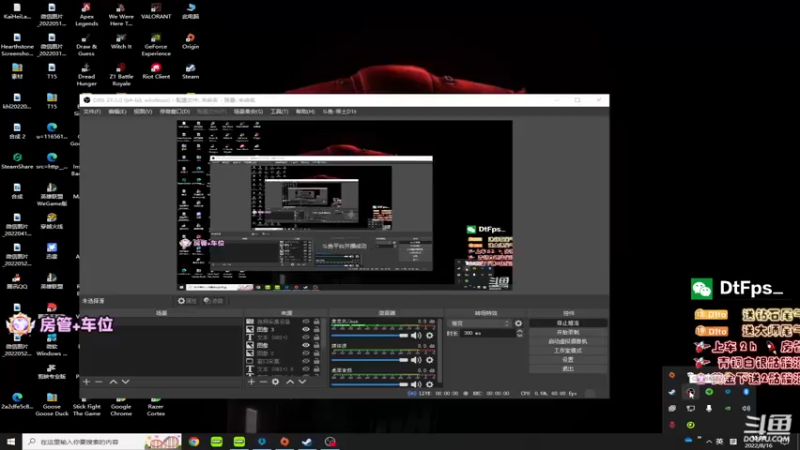800x450 pixels.
Task: Open Steam desktop shortcut
Action: click(x=190, y=71)
